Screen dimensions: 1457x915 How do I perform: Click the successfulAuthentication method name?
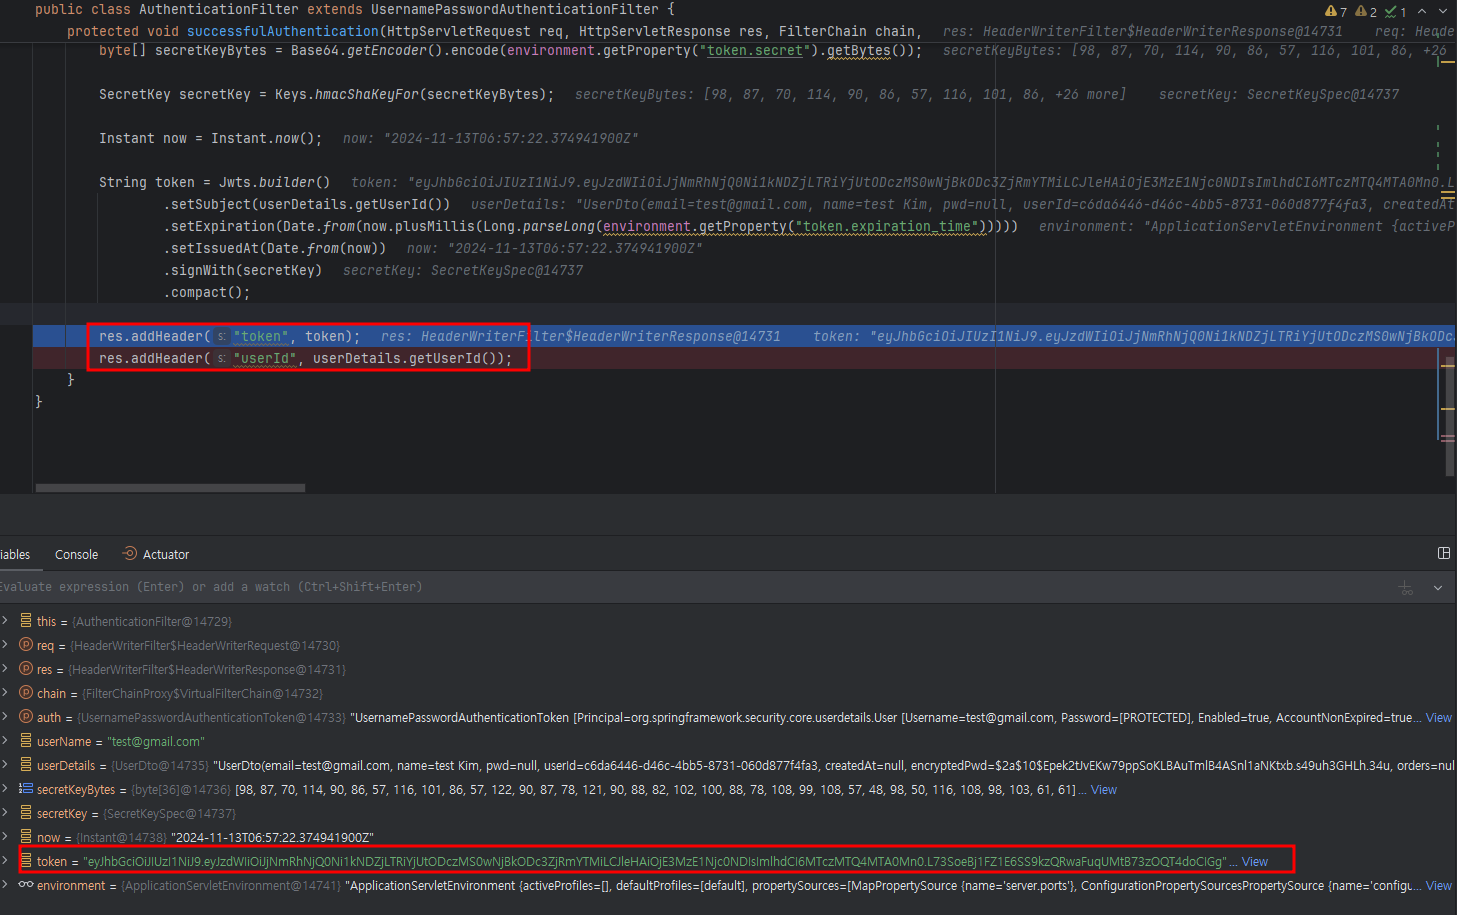tap(283, 31)
